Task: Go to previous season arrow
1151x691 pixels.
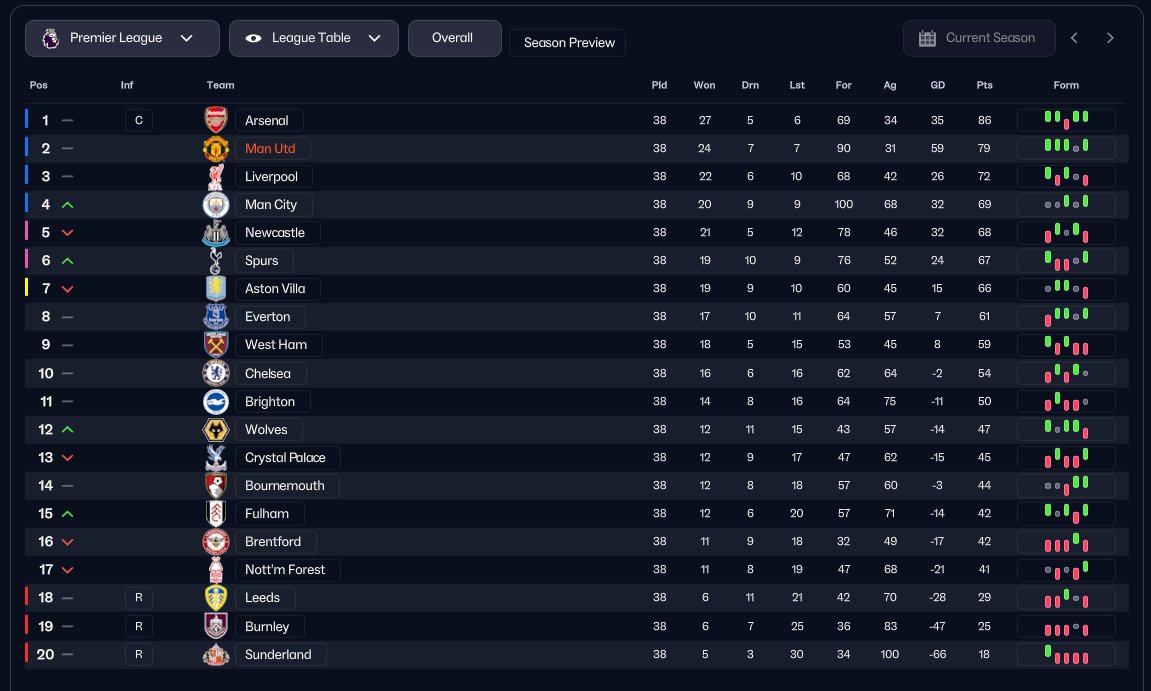Action: (1074, 38)
